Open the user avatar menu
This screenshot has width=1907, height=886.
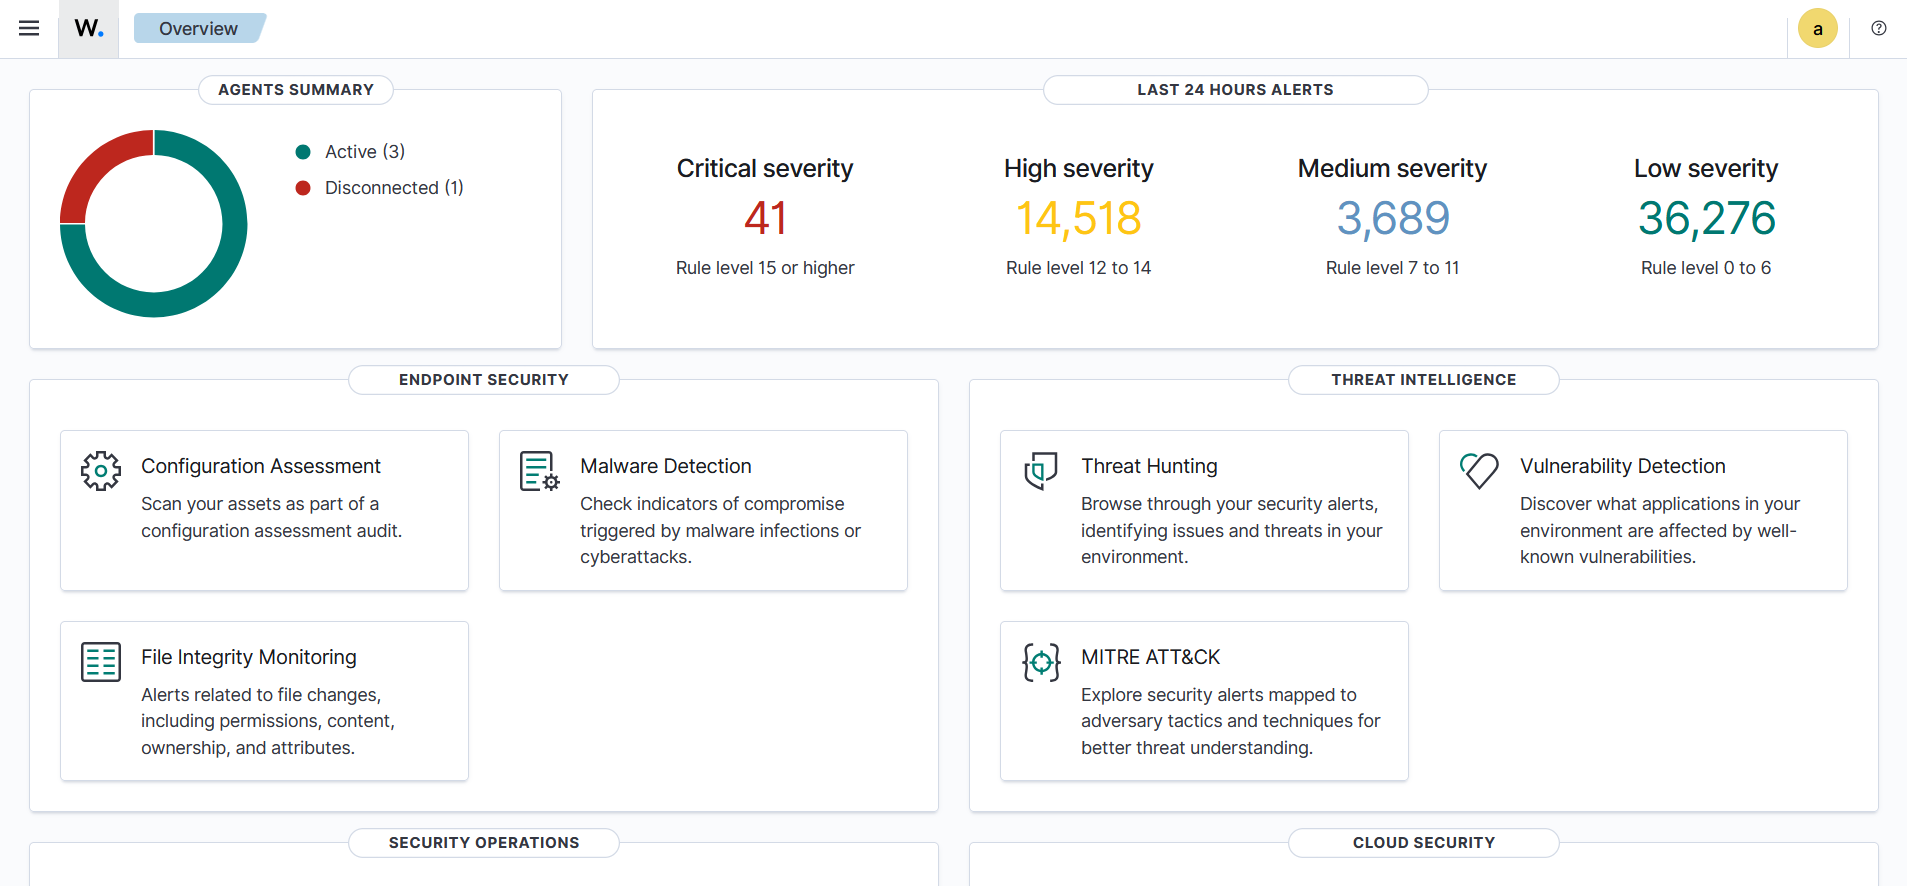[x=1817, y=29]
